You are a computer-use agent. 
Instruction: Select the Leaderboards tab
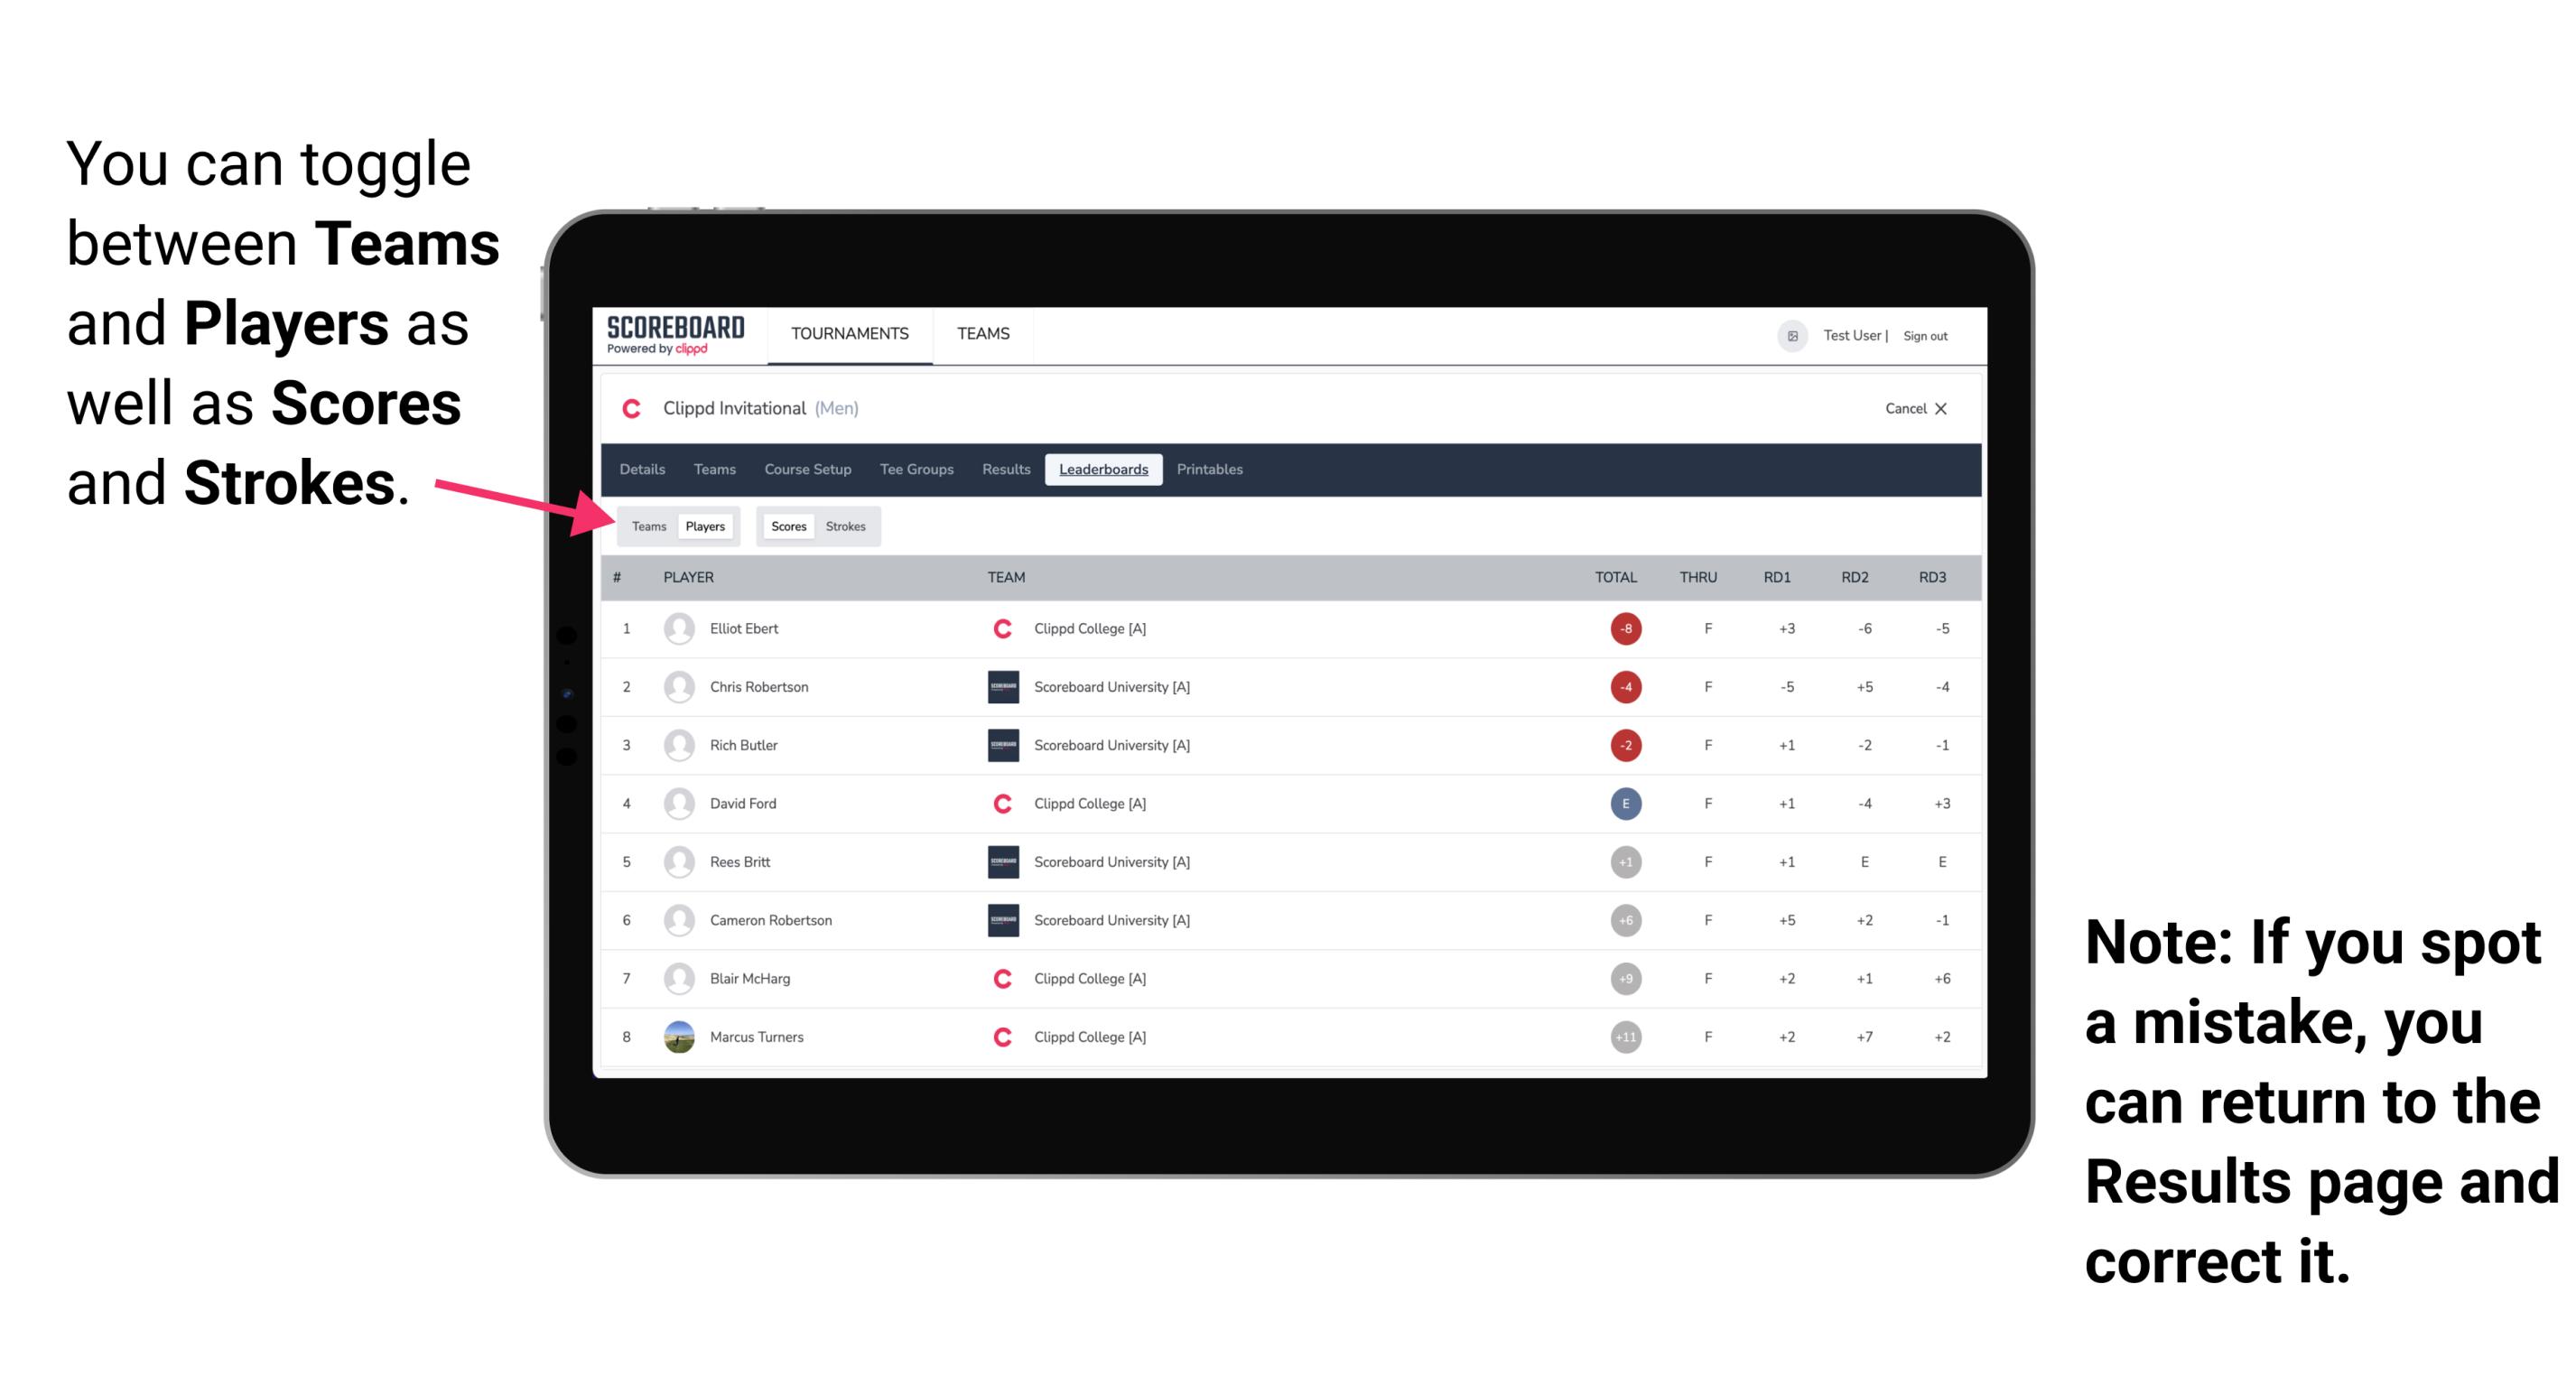coord(1103,470)
